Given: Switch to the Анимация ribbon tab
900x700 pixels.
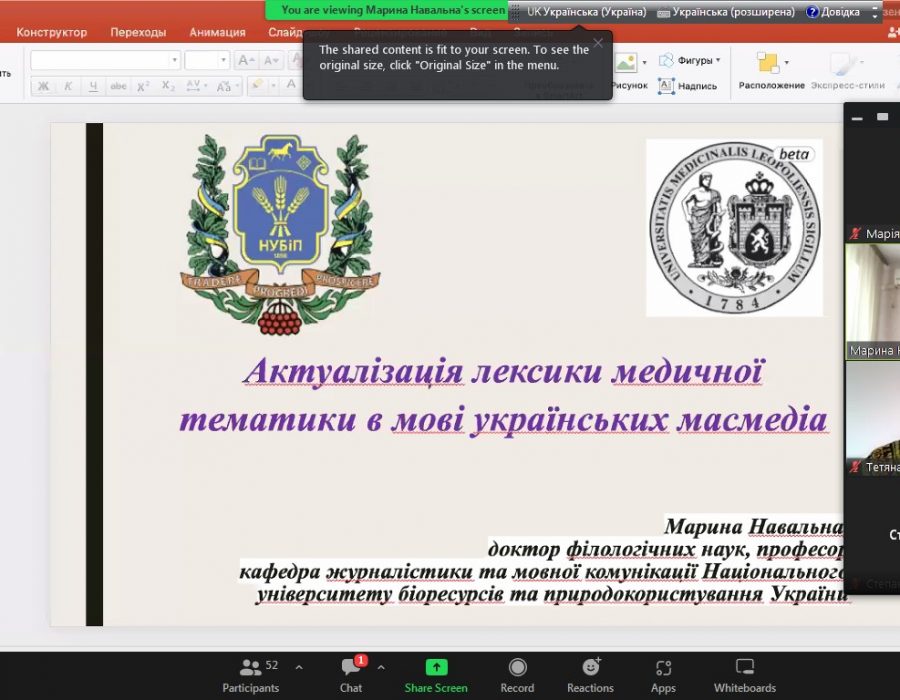Looking at the screenshot, I should click(x=217, y=32).
